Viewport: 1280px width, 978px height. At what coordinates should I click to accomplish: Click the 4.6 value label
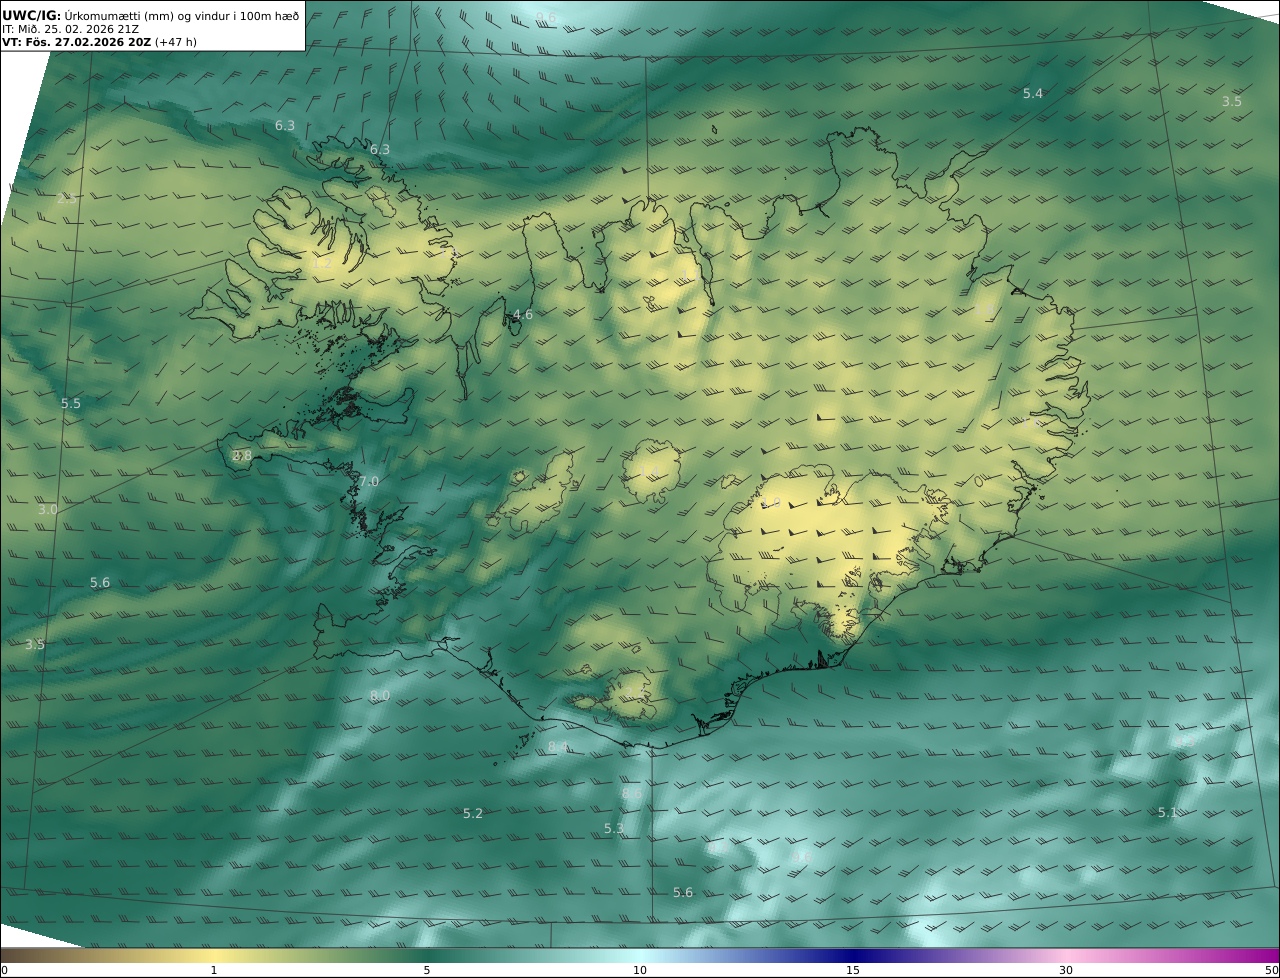point(522,315)
